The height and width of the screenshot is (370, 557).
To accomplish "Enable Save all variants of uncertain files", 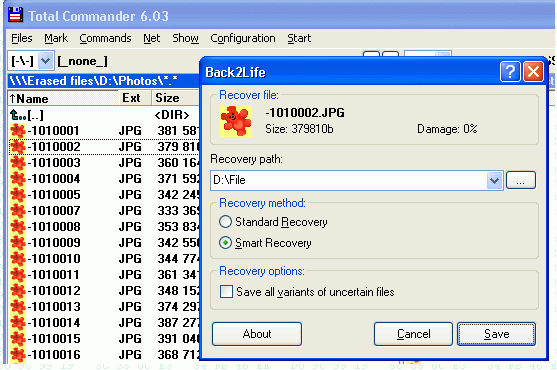I will point(226,292).
